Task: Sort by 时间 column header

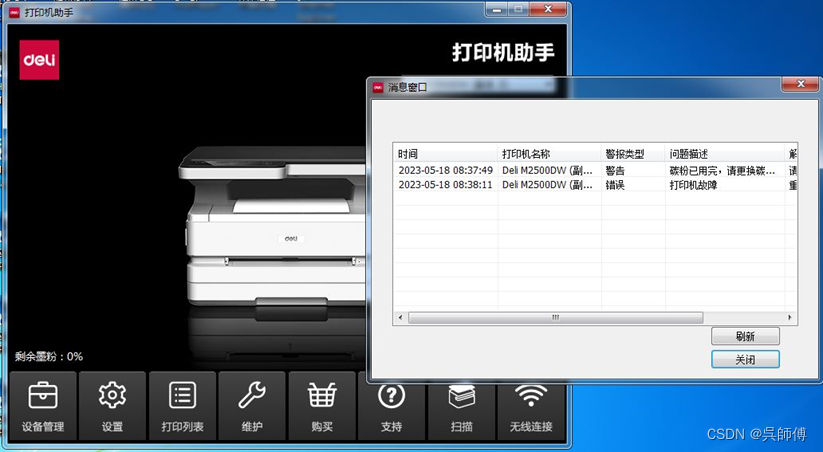Action: tap(445, 154)
